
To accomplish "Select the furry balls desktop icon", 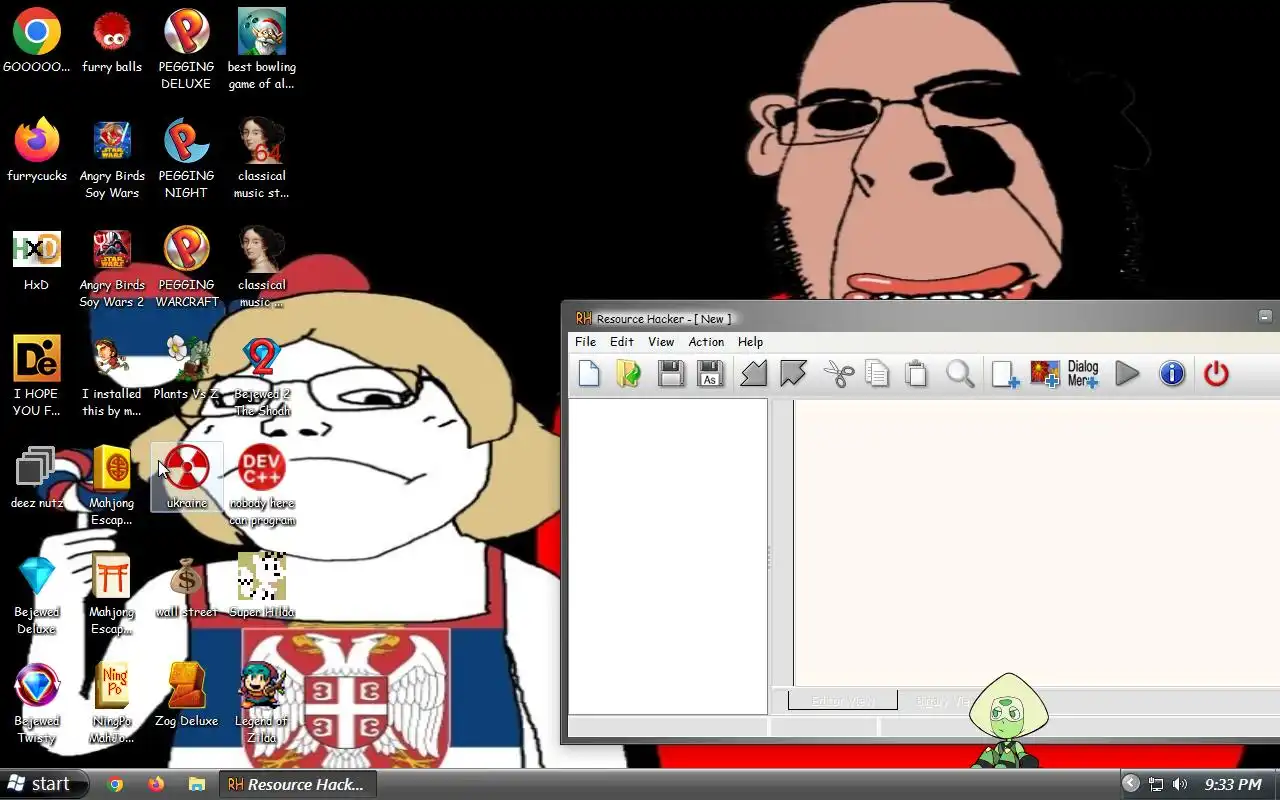I will click(x=112, y=42).
